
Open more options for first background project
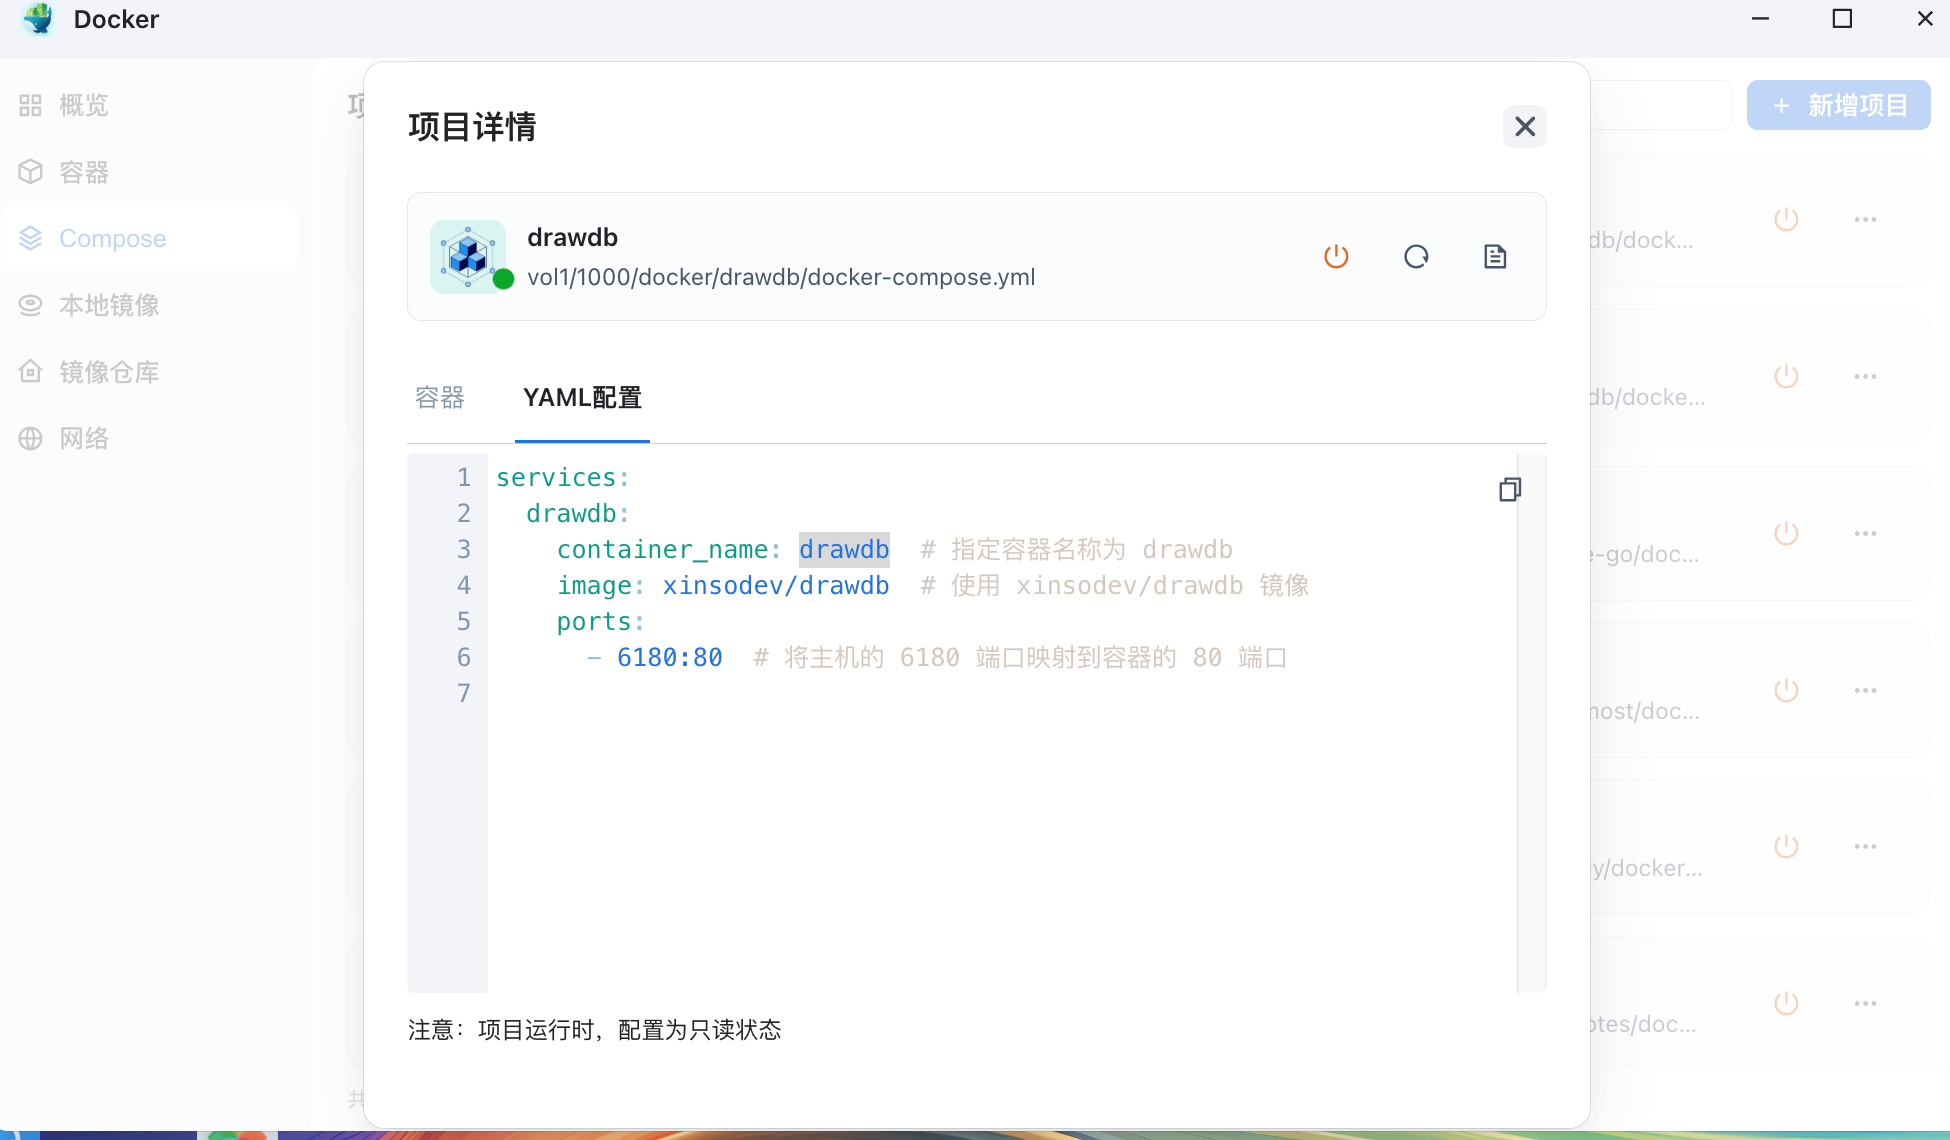[1865, 219]
